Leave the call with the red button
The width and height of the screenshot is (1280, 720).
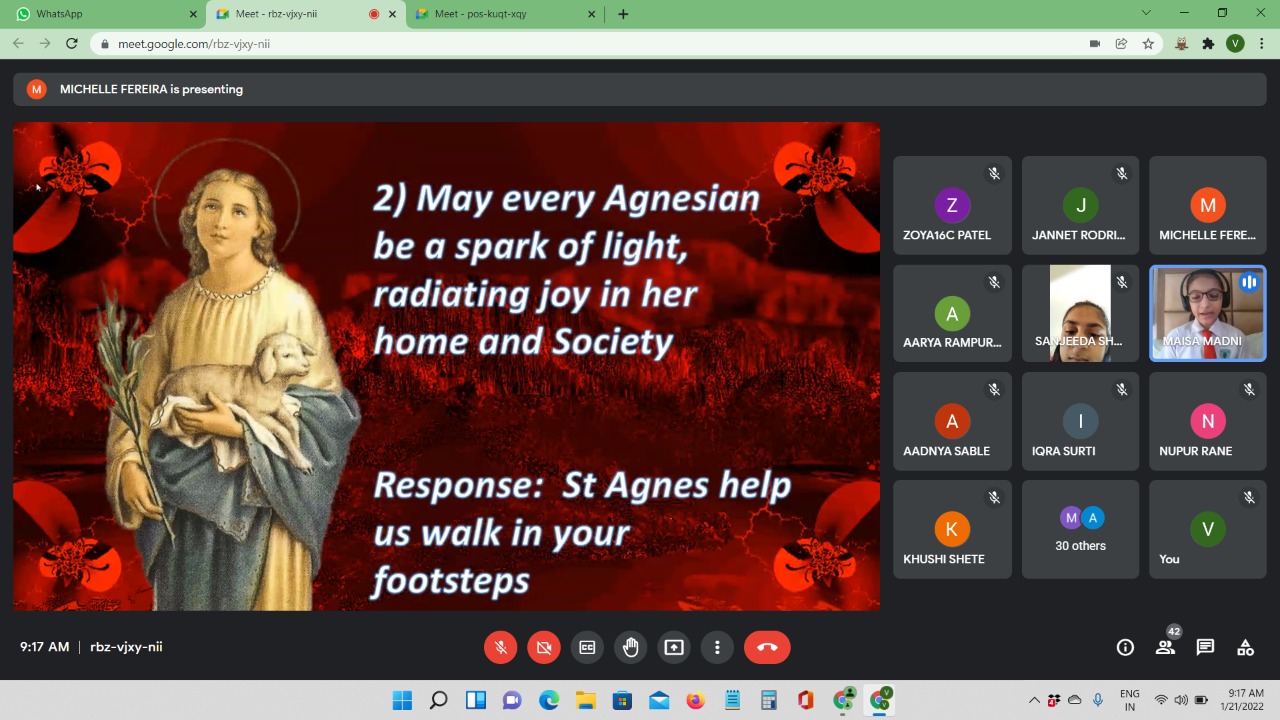click(x=767, y=647)
